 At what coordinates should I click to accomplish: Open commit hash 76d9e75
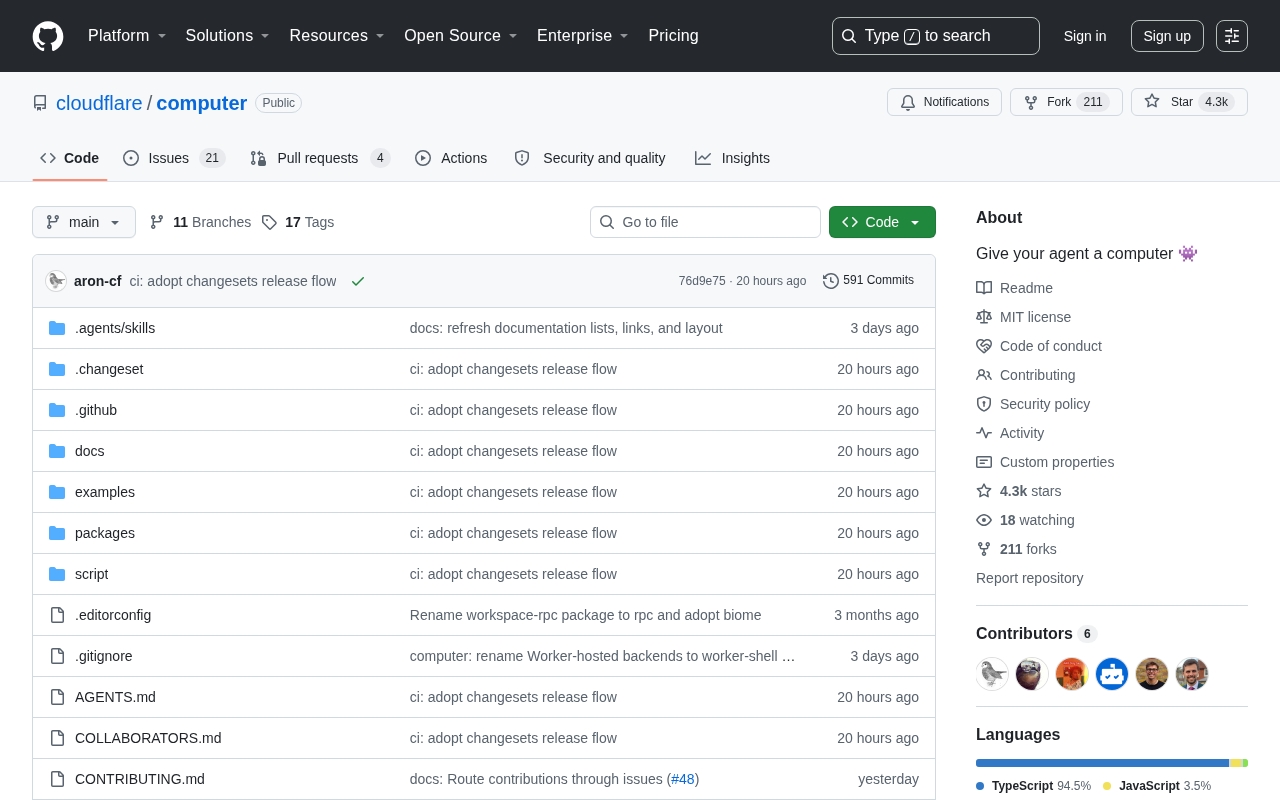coord(702,281)
